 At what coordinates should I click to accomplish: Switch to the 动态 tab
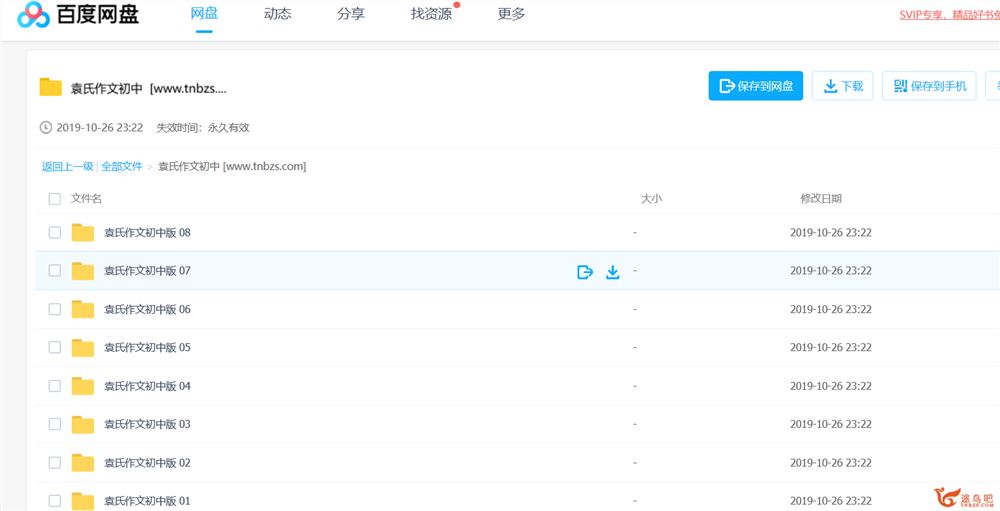tap(277, 14)
